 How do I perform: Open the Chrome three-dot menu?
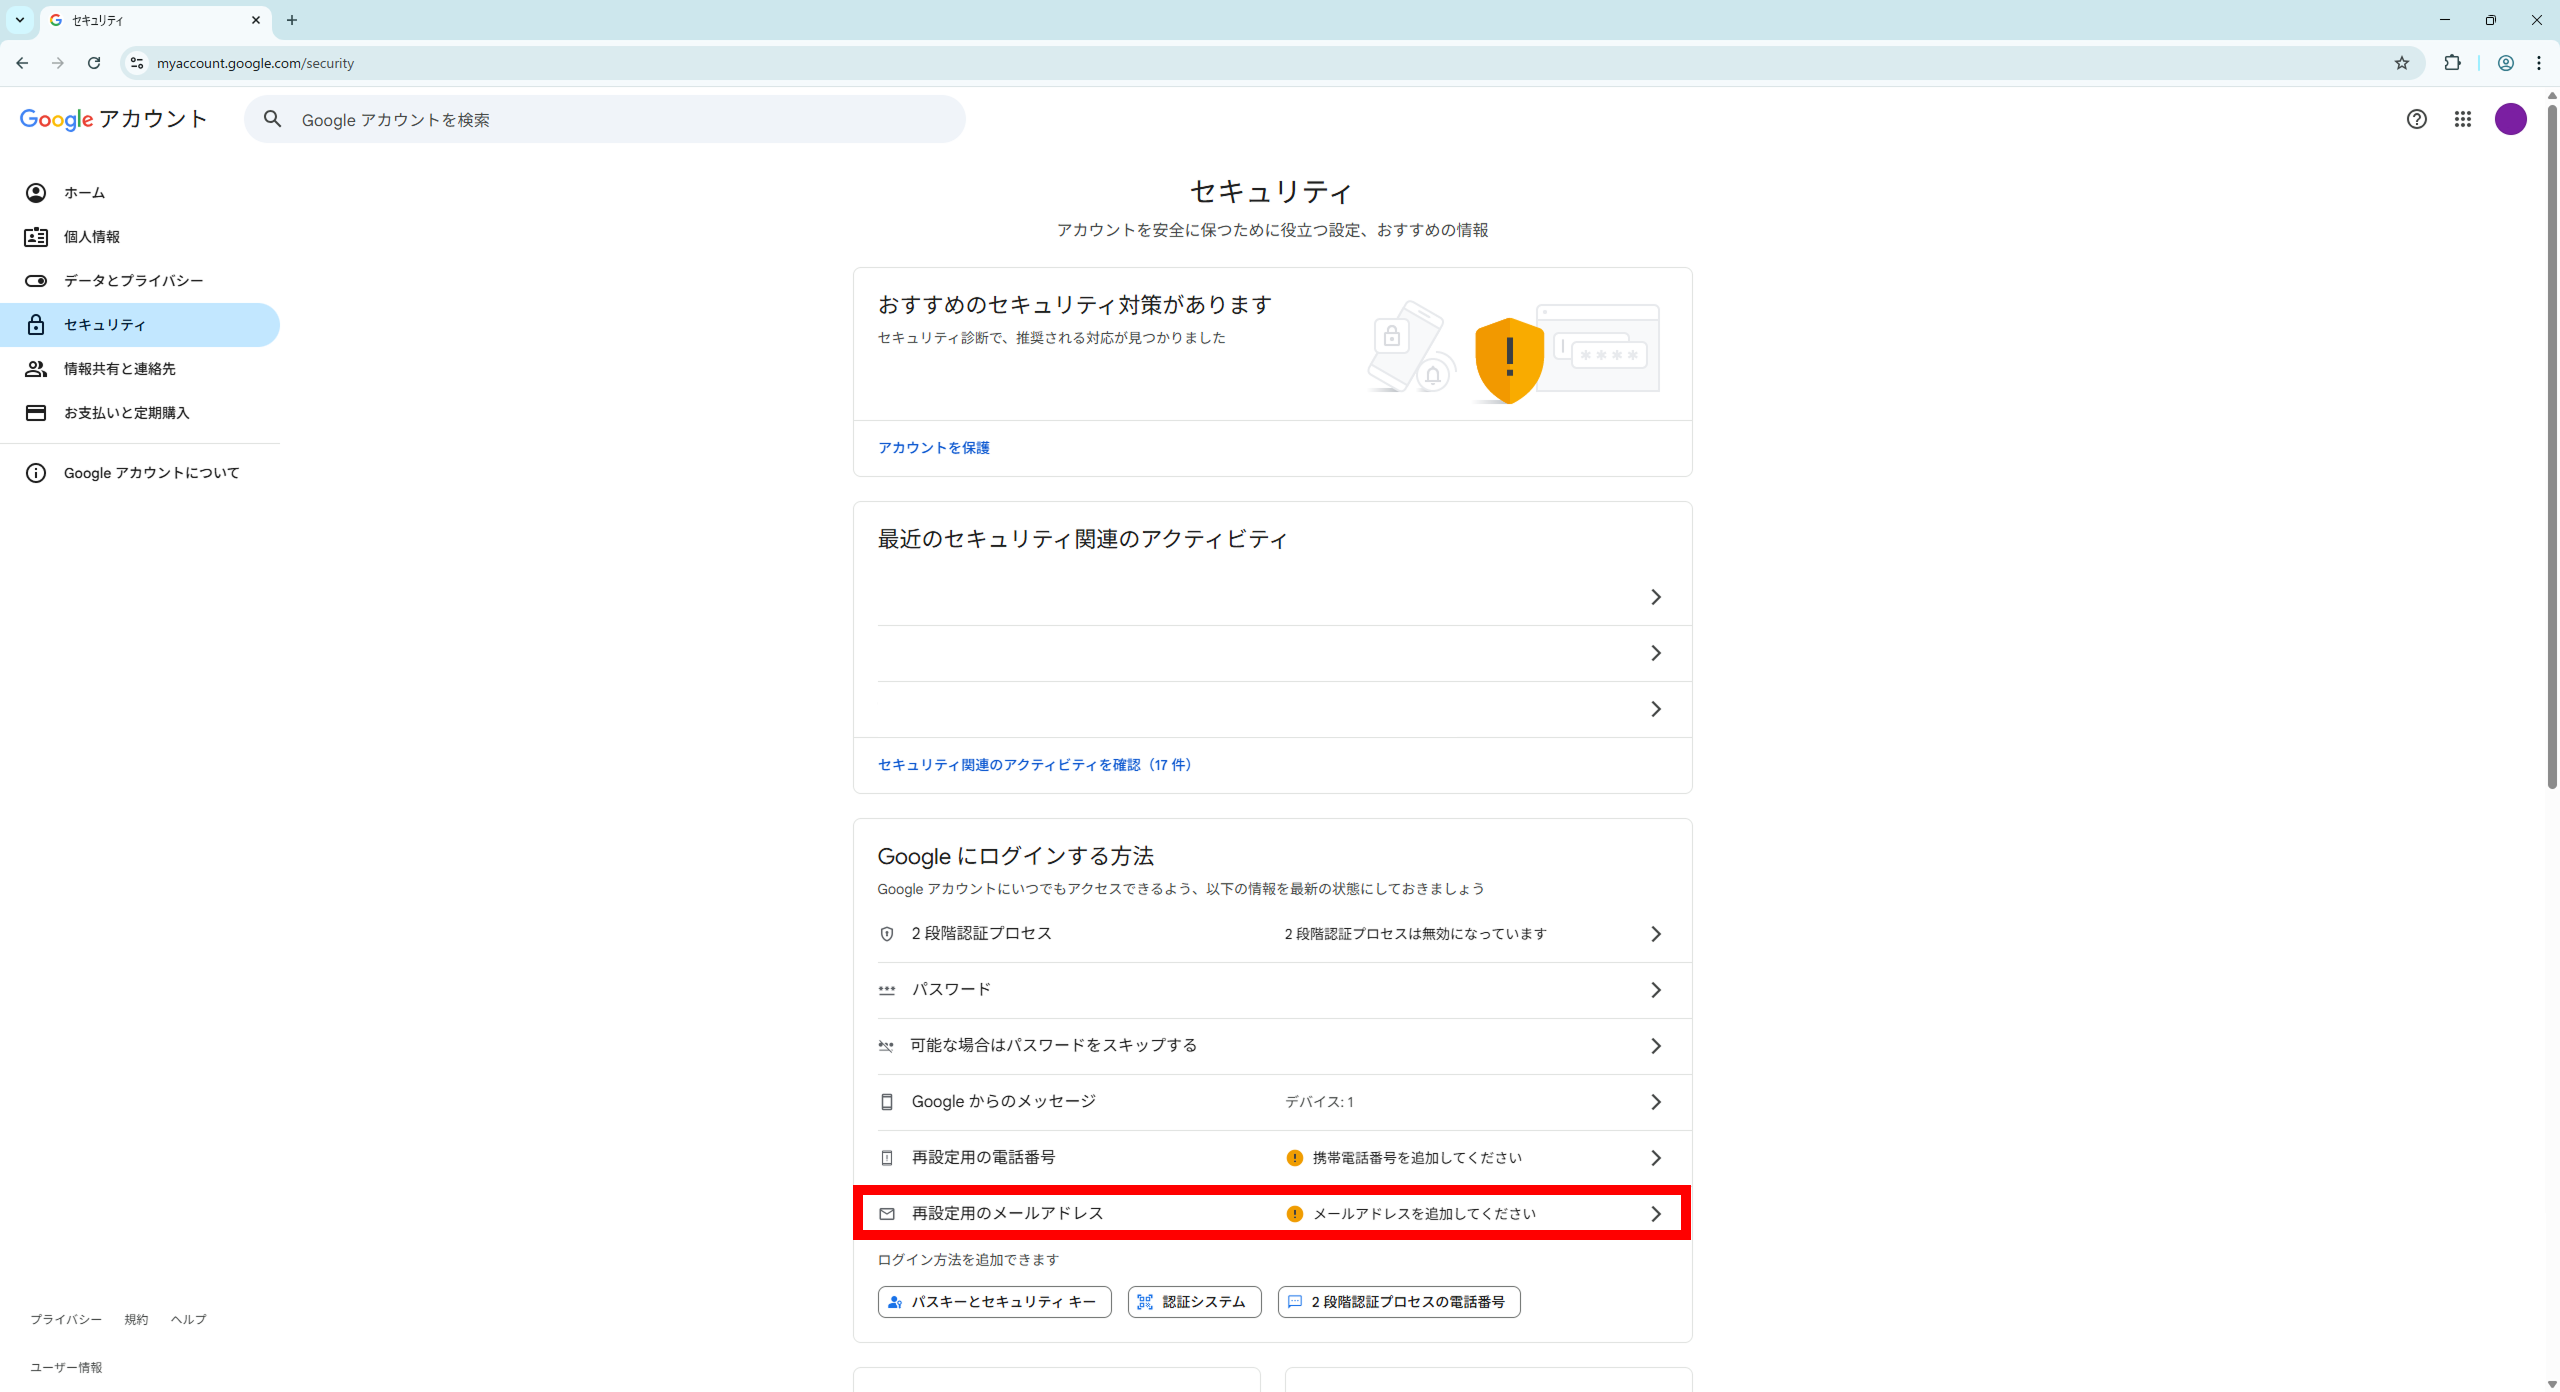pos(2538,63)
